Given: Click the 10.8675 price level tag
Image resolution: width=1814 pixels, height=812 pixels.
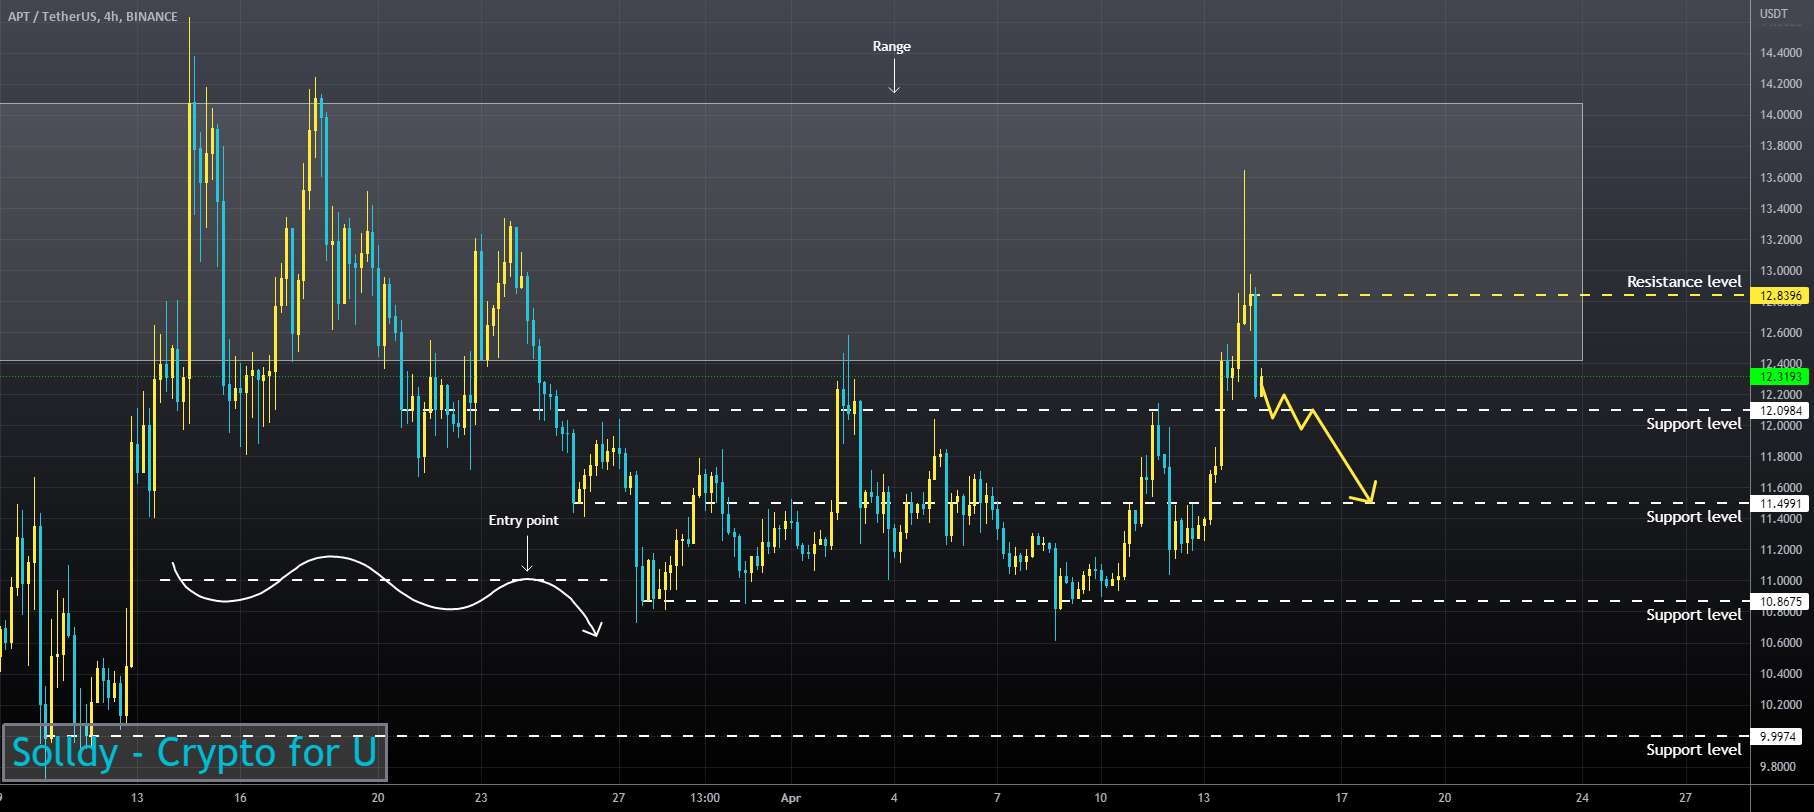Looking at the screenshot, I should pyautogui.click(x=1780, y=602).
